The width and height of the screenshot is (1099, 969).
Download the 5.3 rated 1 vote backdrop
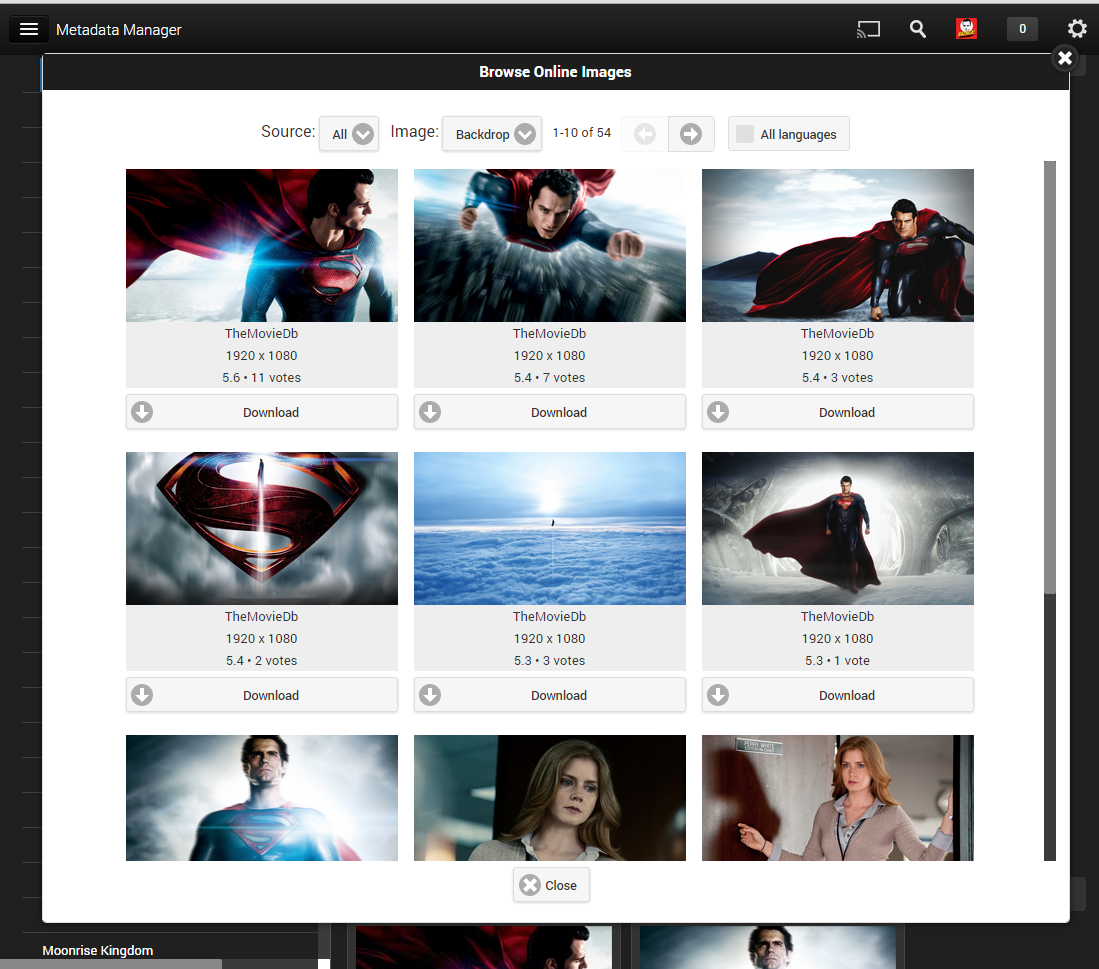[x=838, y=695]
